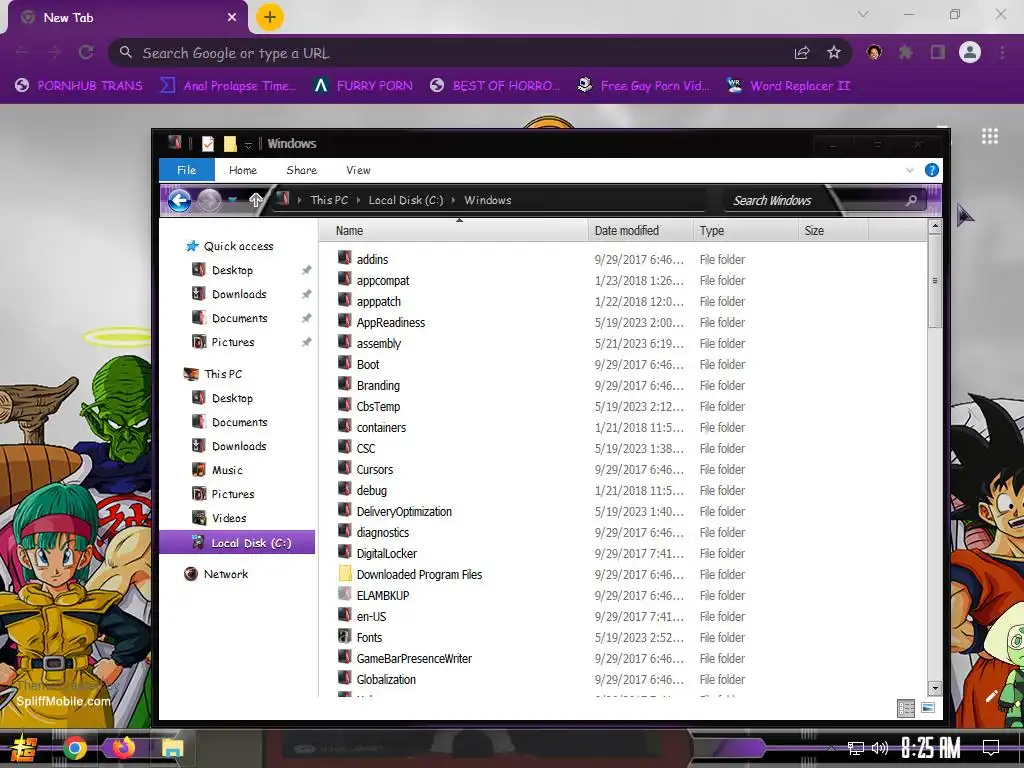Click Chrome share page icon
Image resolution: width=1024 pixels, height=768 pixels.
802,53
